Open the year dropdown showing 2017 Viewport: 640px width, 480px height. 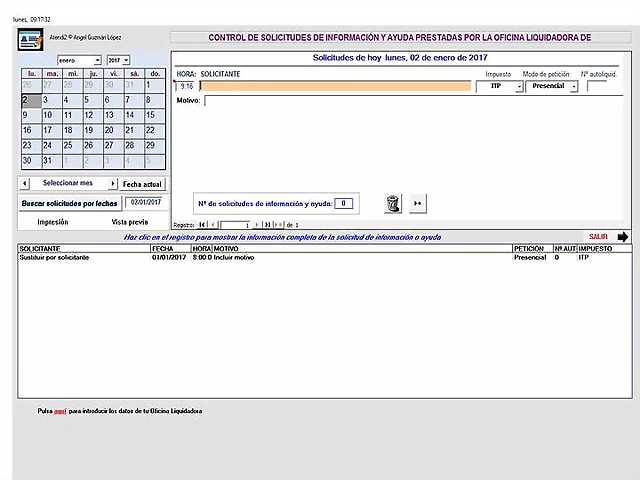tap(126, 60)
